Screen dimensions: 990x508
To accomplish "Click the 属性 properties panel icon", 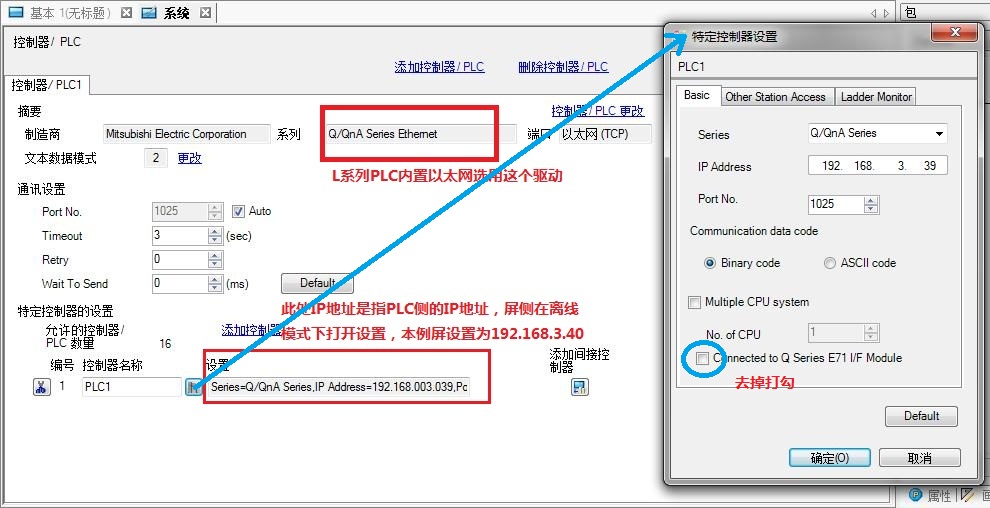I will tap(915, 495).
